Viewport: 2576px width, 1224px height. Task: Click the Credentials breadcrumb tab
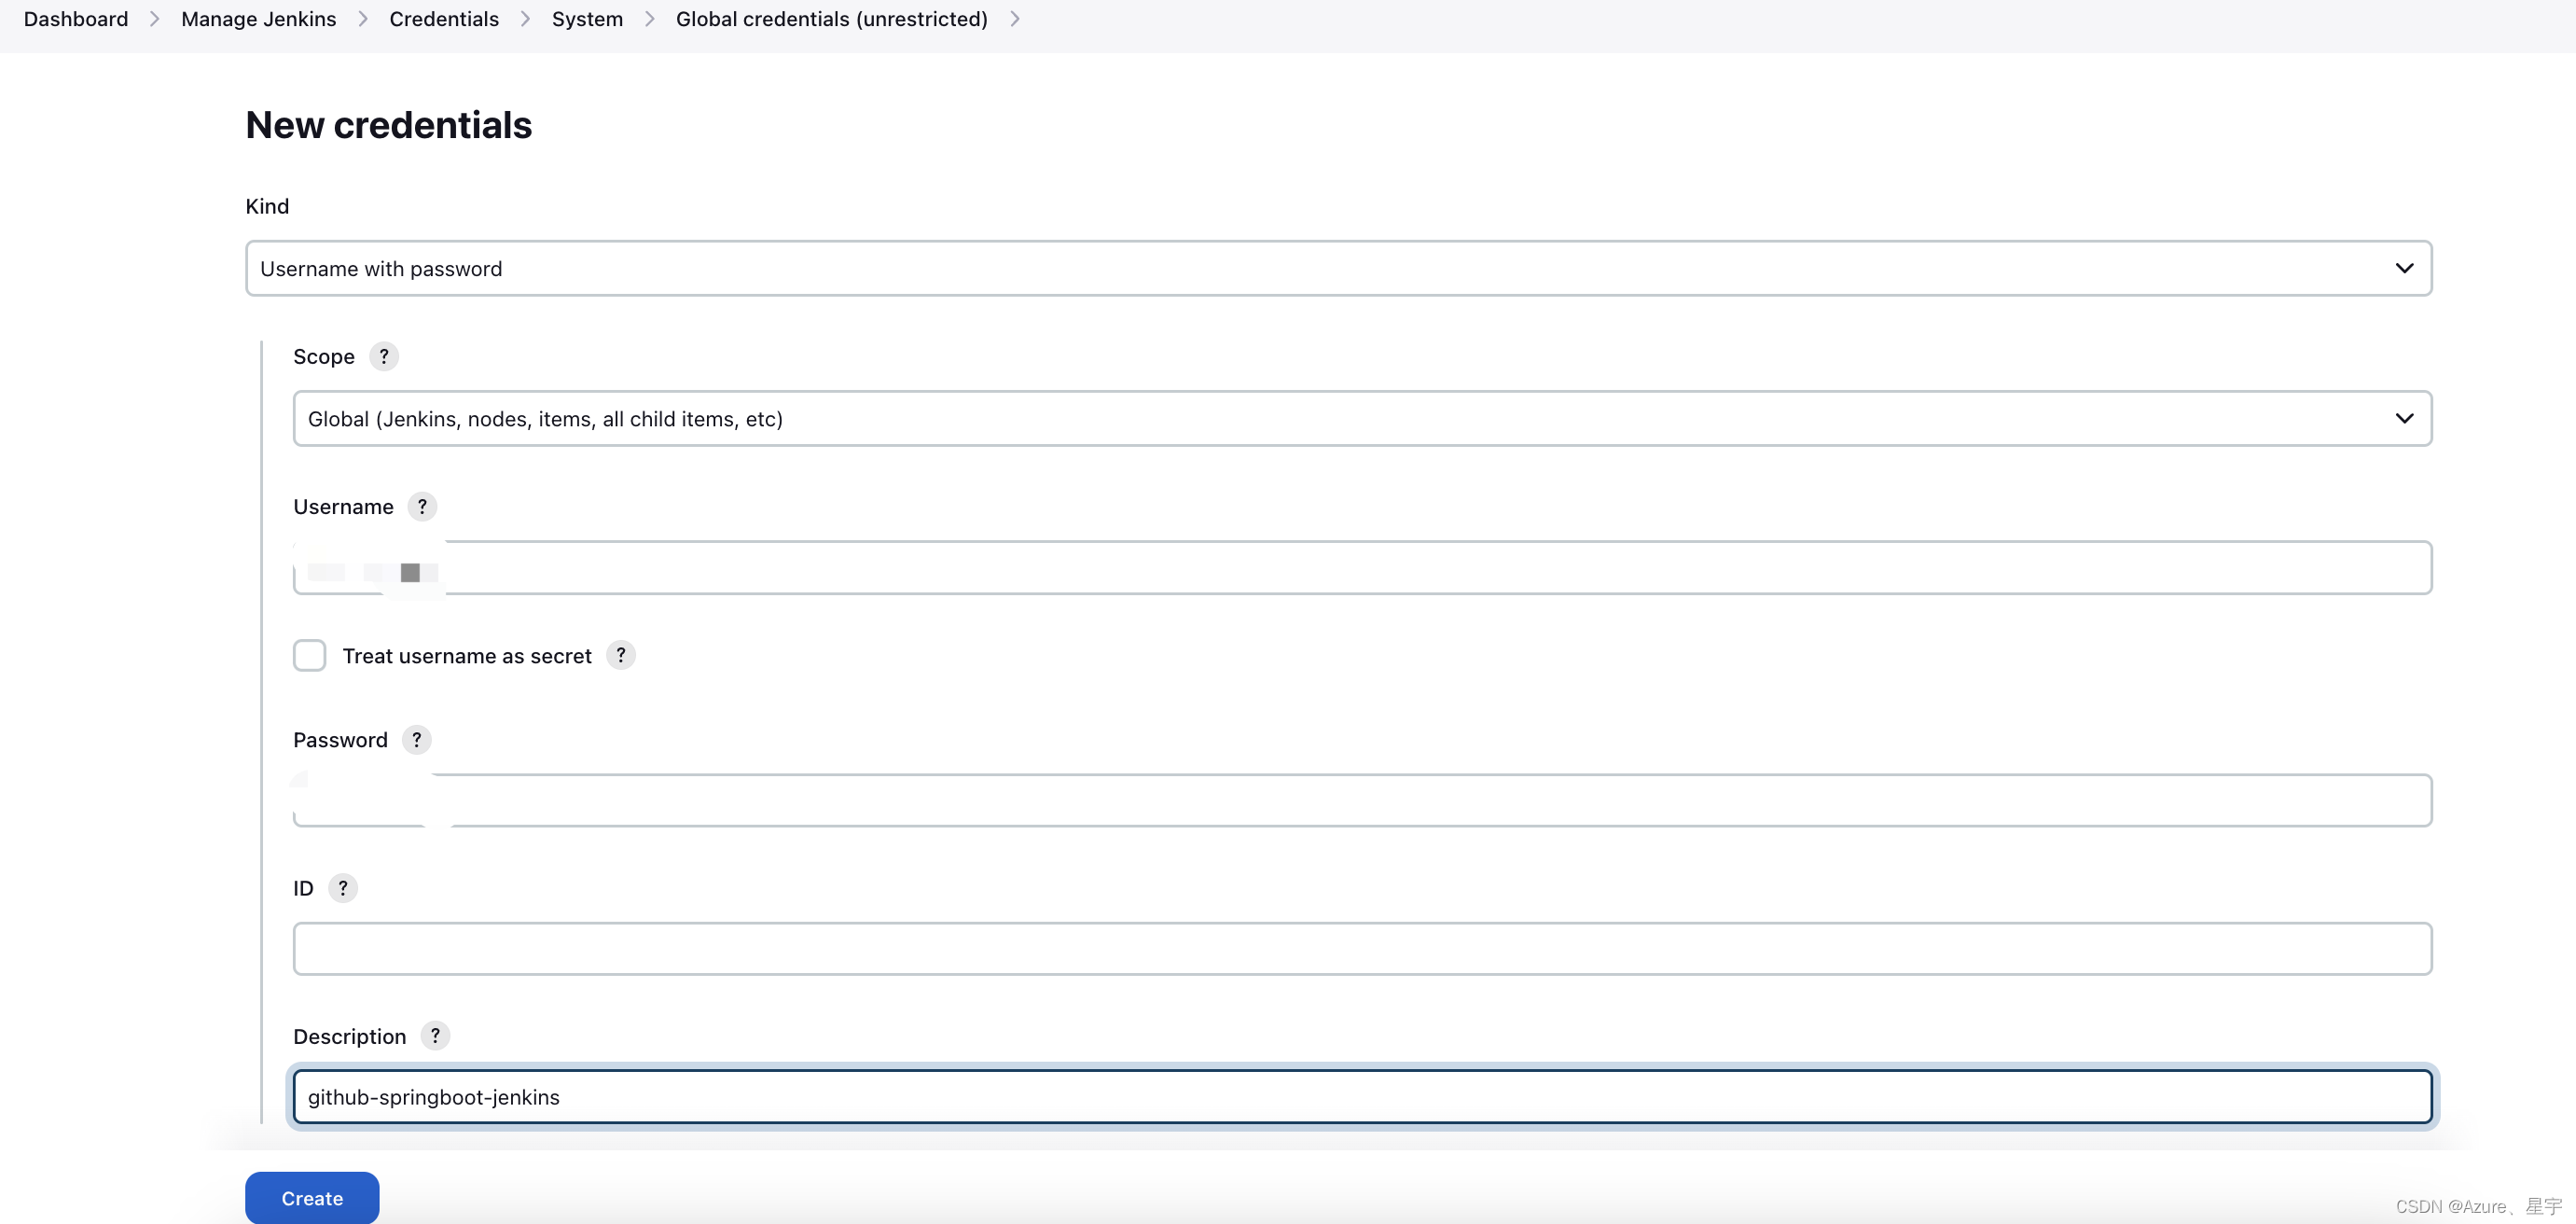click(x=444, y=18)
